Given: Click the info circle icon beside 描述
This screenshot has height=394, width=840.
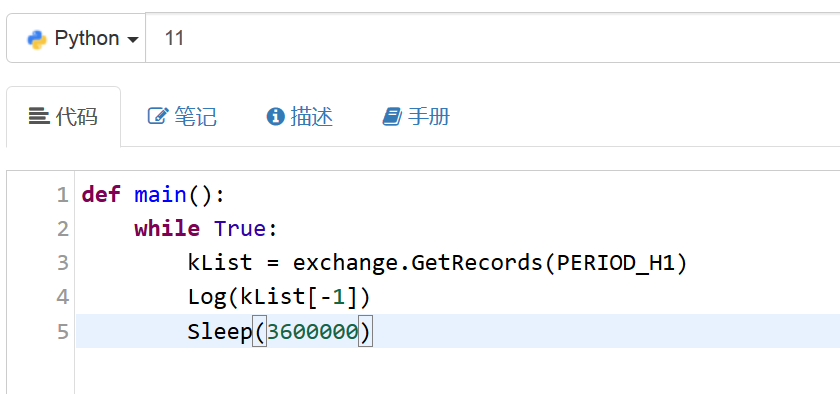Looking at the screenshot, I should [275, 116].
